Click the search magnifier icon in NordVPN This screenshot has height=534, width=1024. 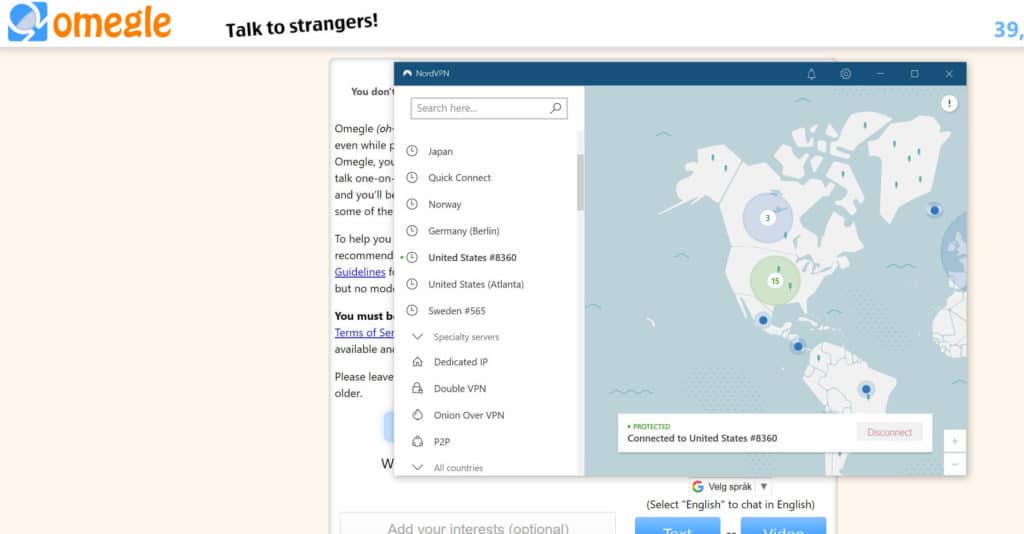(x=556, y=108)
